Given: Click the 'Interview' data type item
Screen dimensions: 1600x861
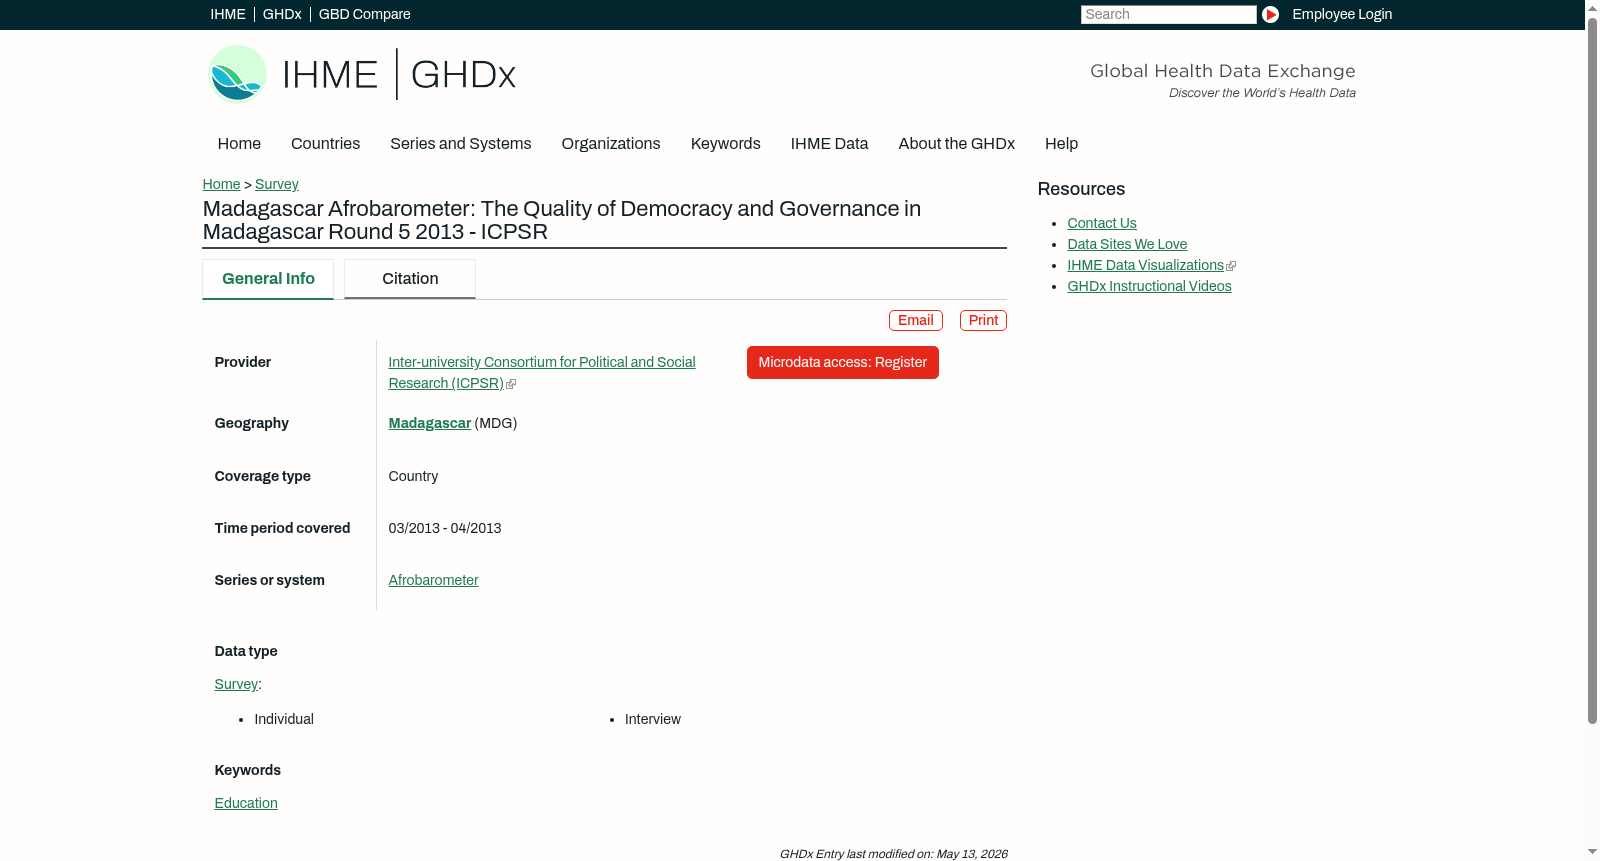Looking at the screenshot, I should click(653, 719).
